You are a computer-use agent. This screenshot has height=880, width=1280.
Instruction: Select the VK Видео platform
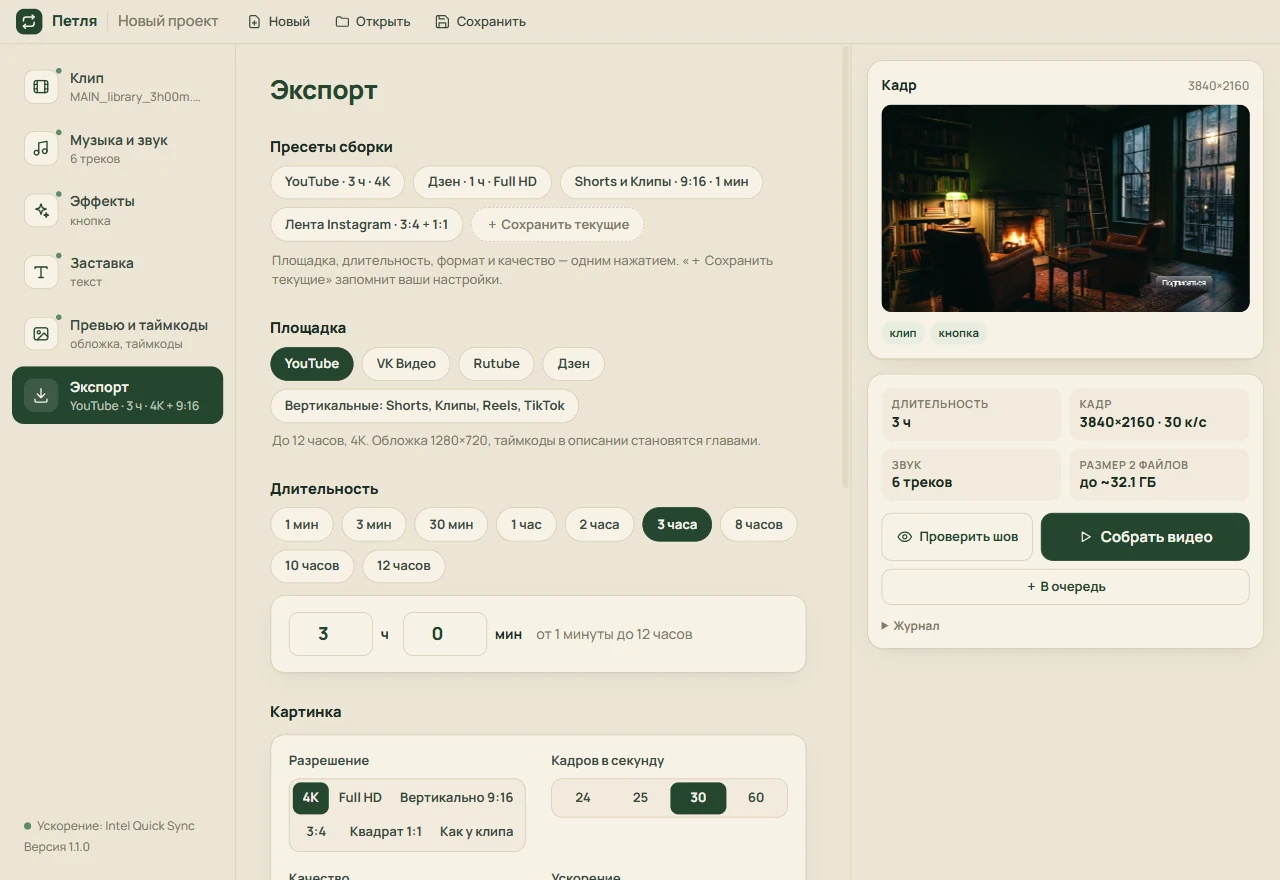click(x=406, y=363)
